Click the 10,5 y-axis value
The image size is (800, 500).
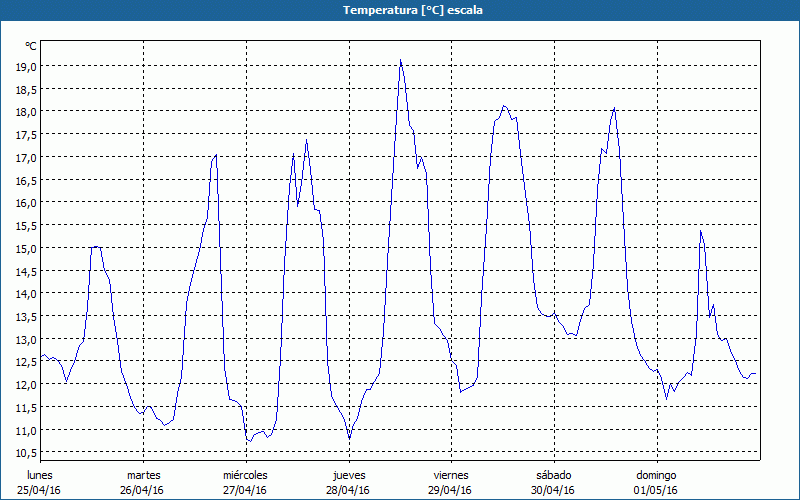tap(28, 453)
